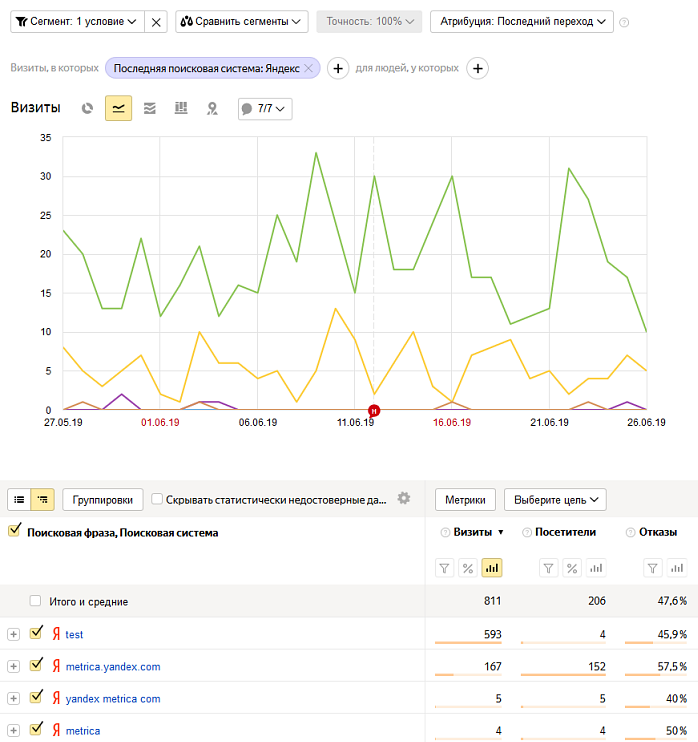Screen dimensions: 698x742
Task: Click the Yandex icon in the test row
Action: tap(56, 634)
